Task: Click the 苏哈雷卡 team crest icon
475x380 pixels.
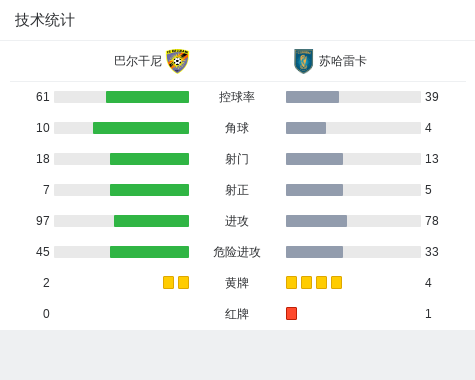Action: 303,61
